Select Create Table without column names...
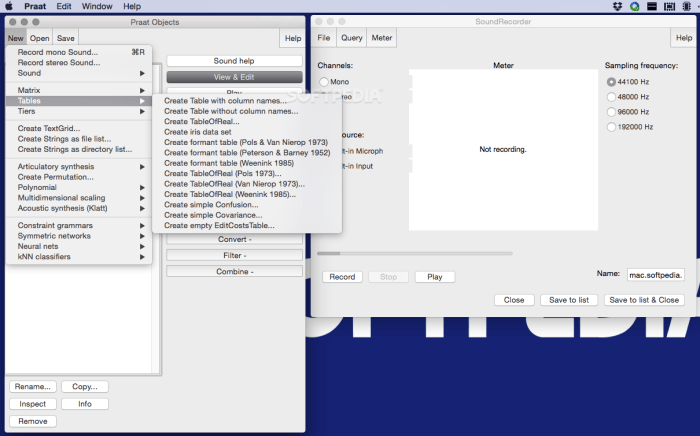 click(247, 111)
